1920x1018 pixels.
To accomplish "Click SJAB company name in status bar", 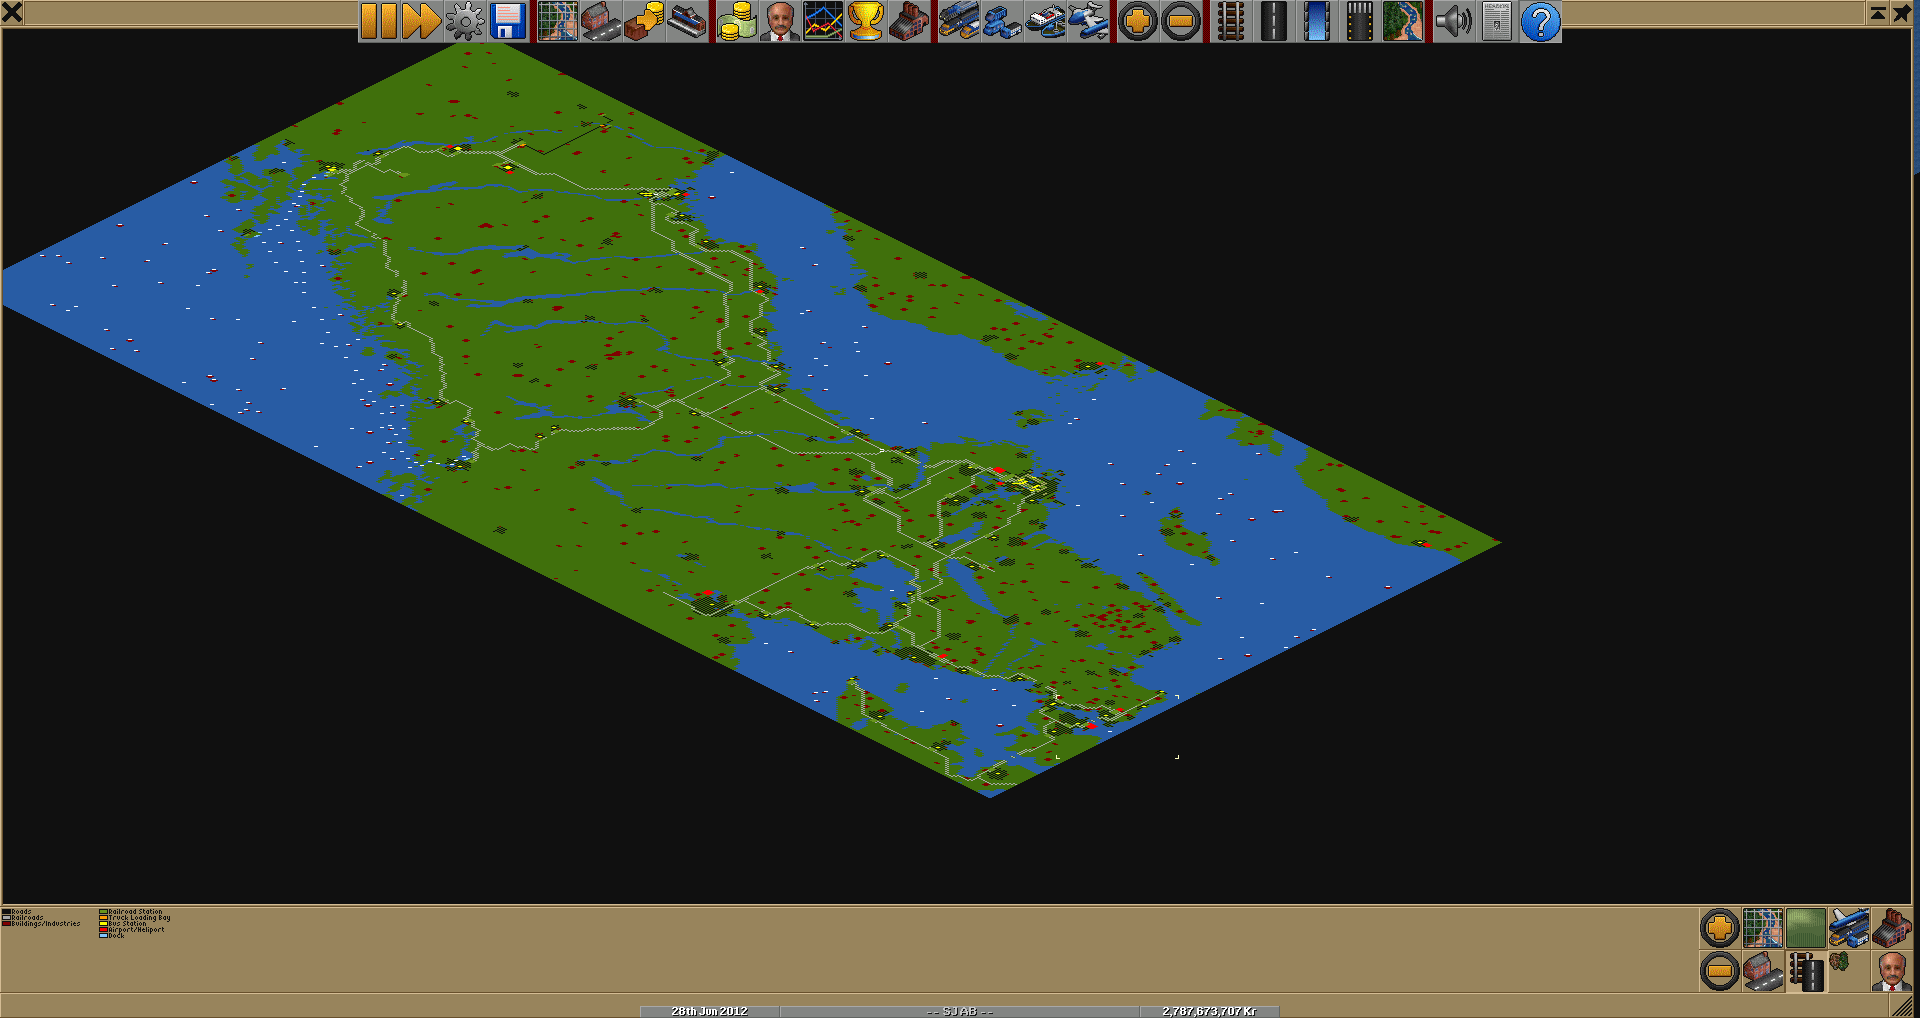I will coord(959,1011).
